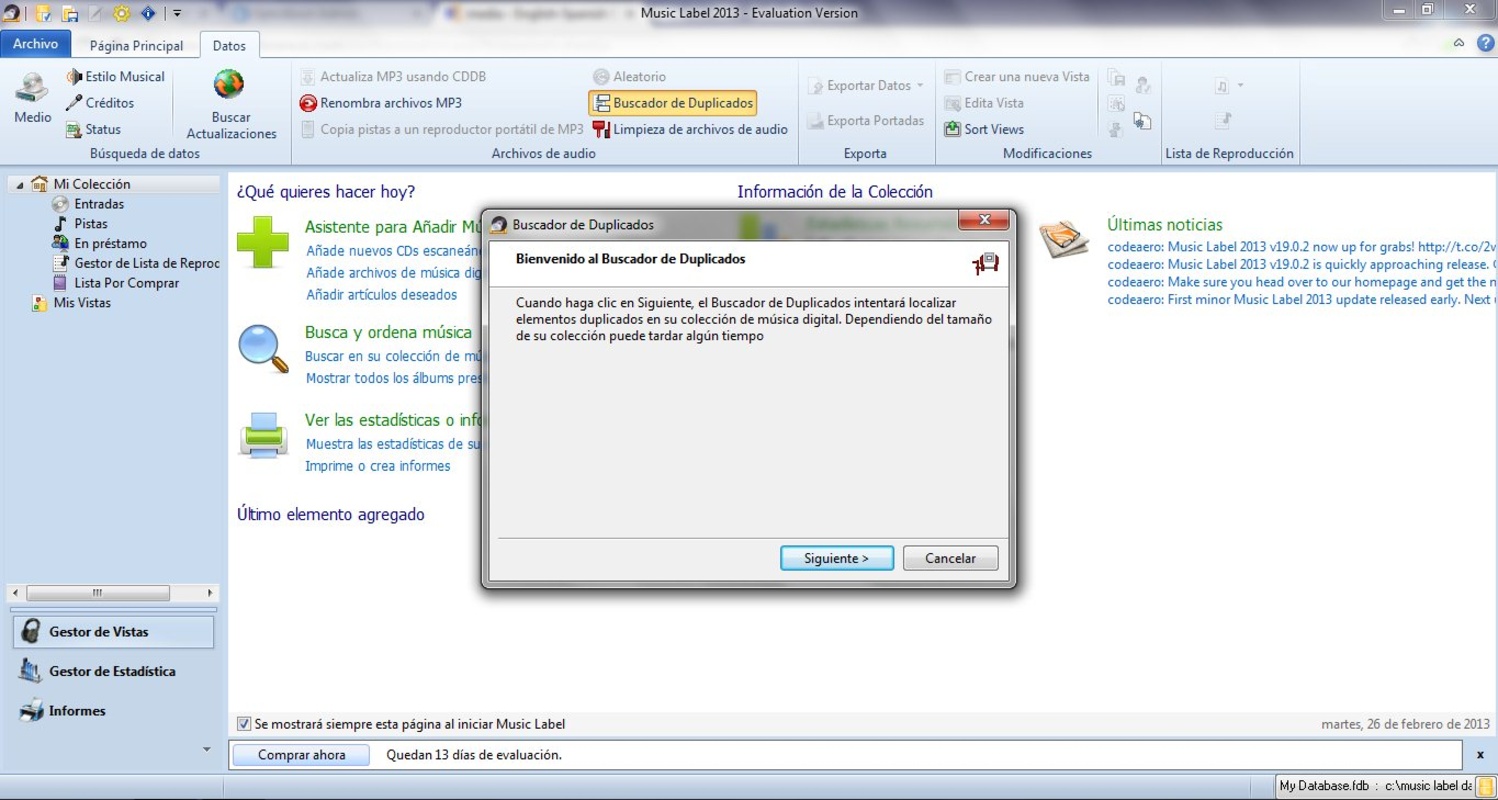Open the Informes printer panel

pyautogui.click(x=111, y=711)
